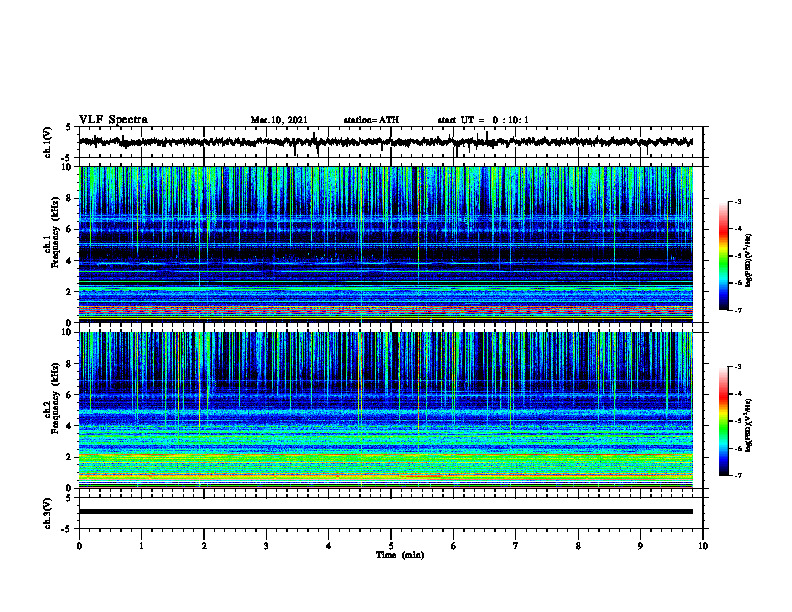Click the 'Time (min)' axis label
The image size is (792, 612).
[x=400, y=555]
